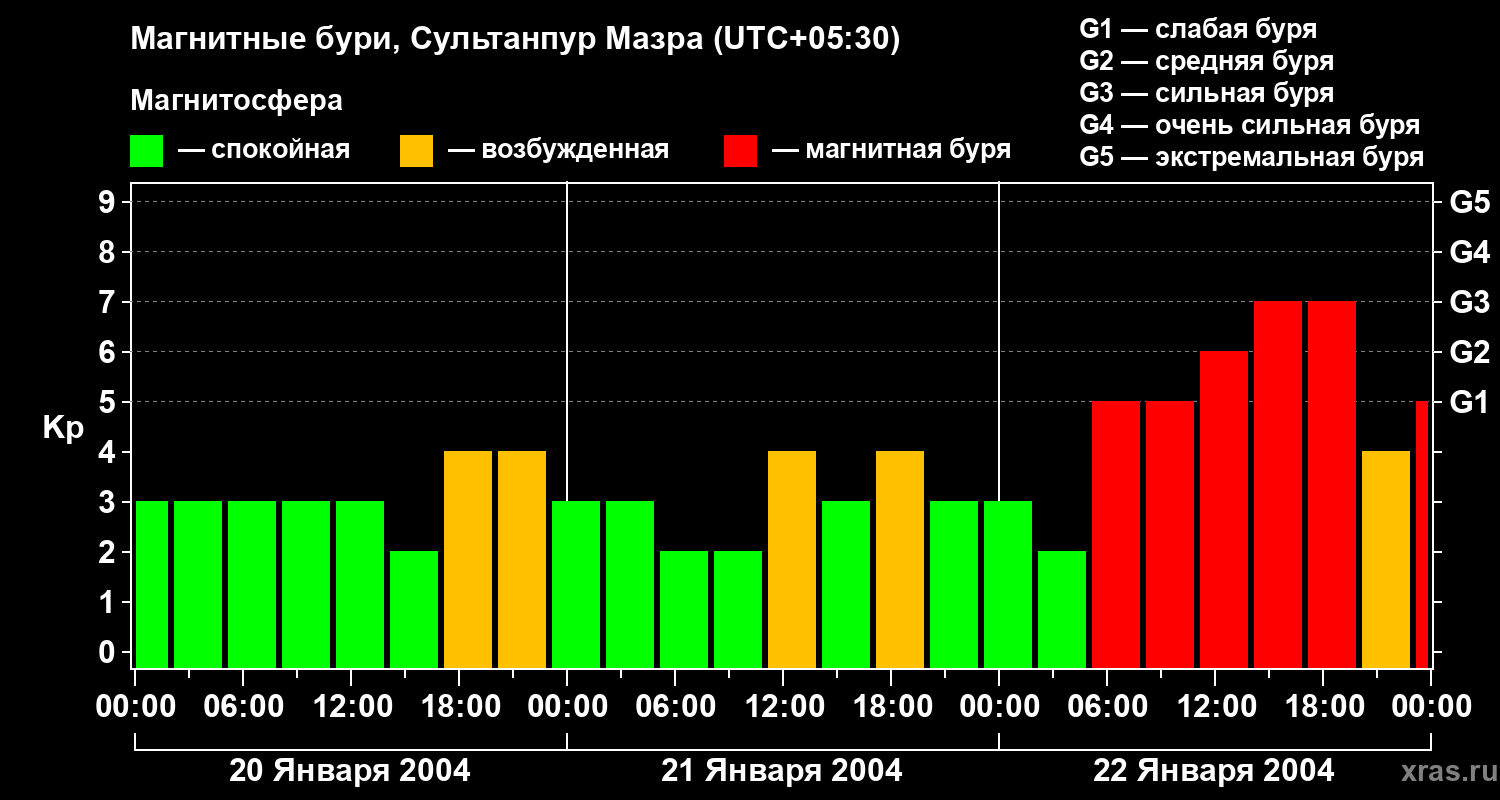The width and height of the screenshot is (1500, 800).
Task: Click the only yellow bar on 22 Января
Action: 1386,560
